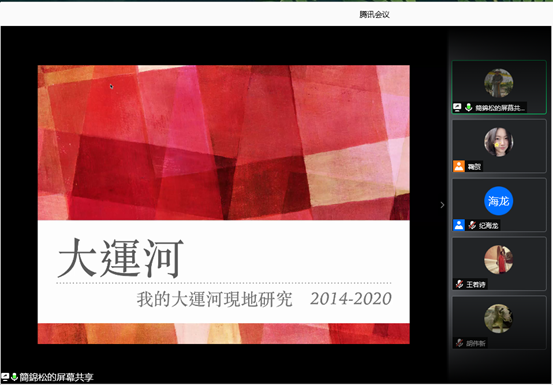Click the green microphone icon at bottom-left status bar

14,377
